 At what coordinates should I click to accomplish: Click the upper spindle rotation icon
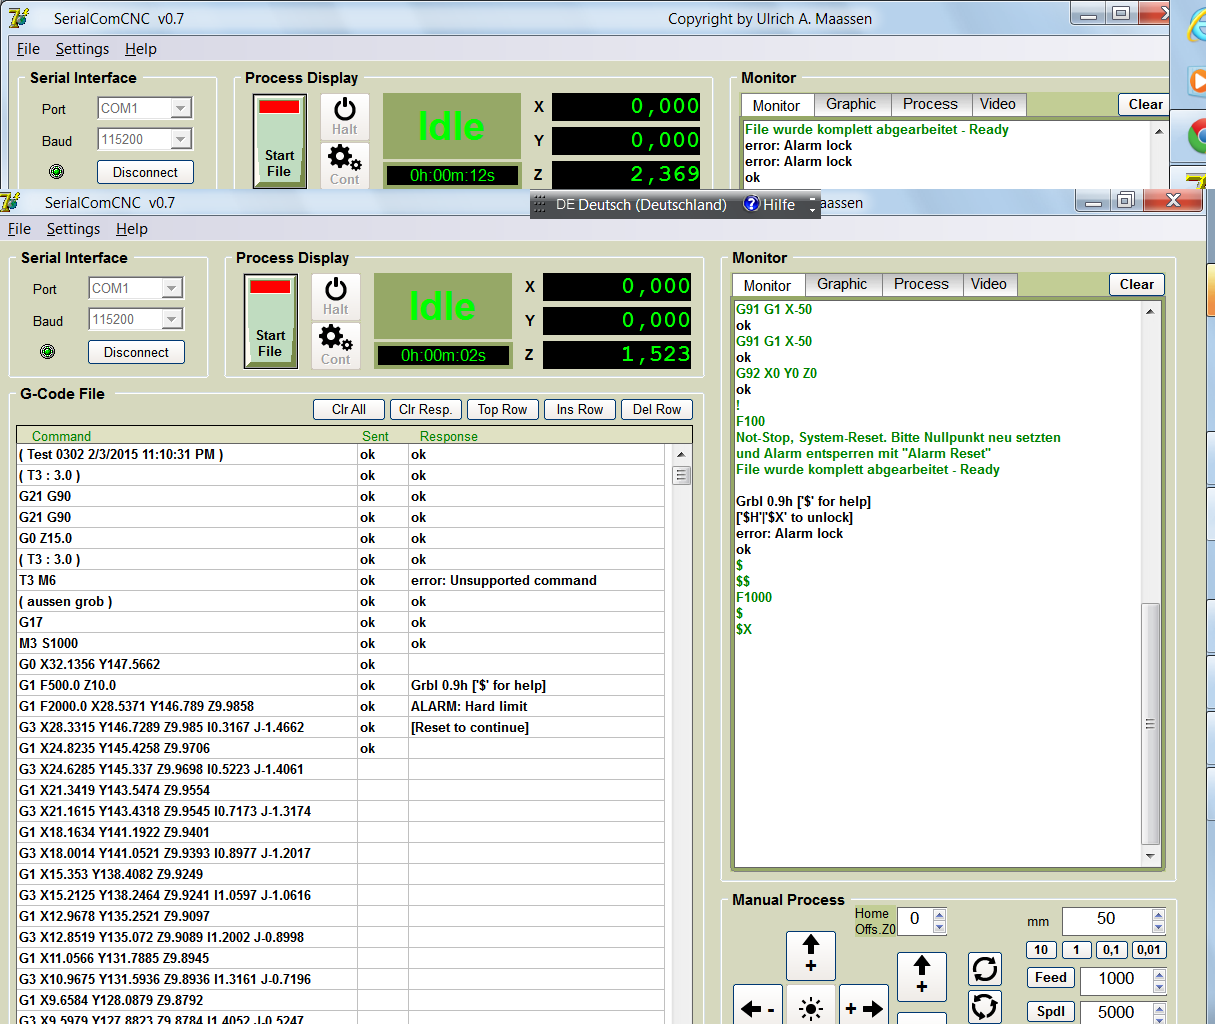pyautogui.click(x=985, y=969)
